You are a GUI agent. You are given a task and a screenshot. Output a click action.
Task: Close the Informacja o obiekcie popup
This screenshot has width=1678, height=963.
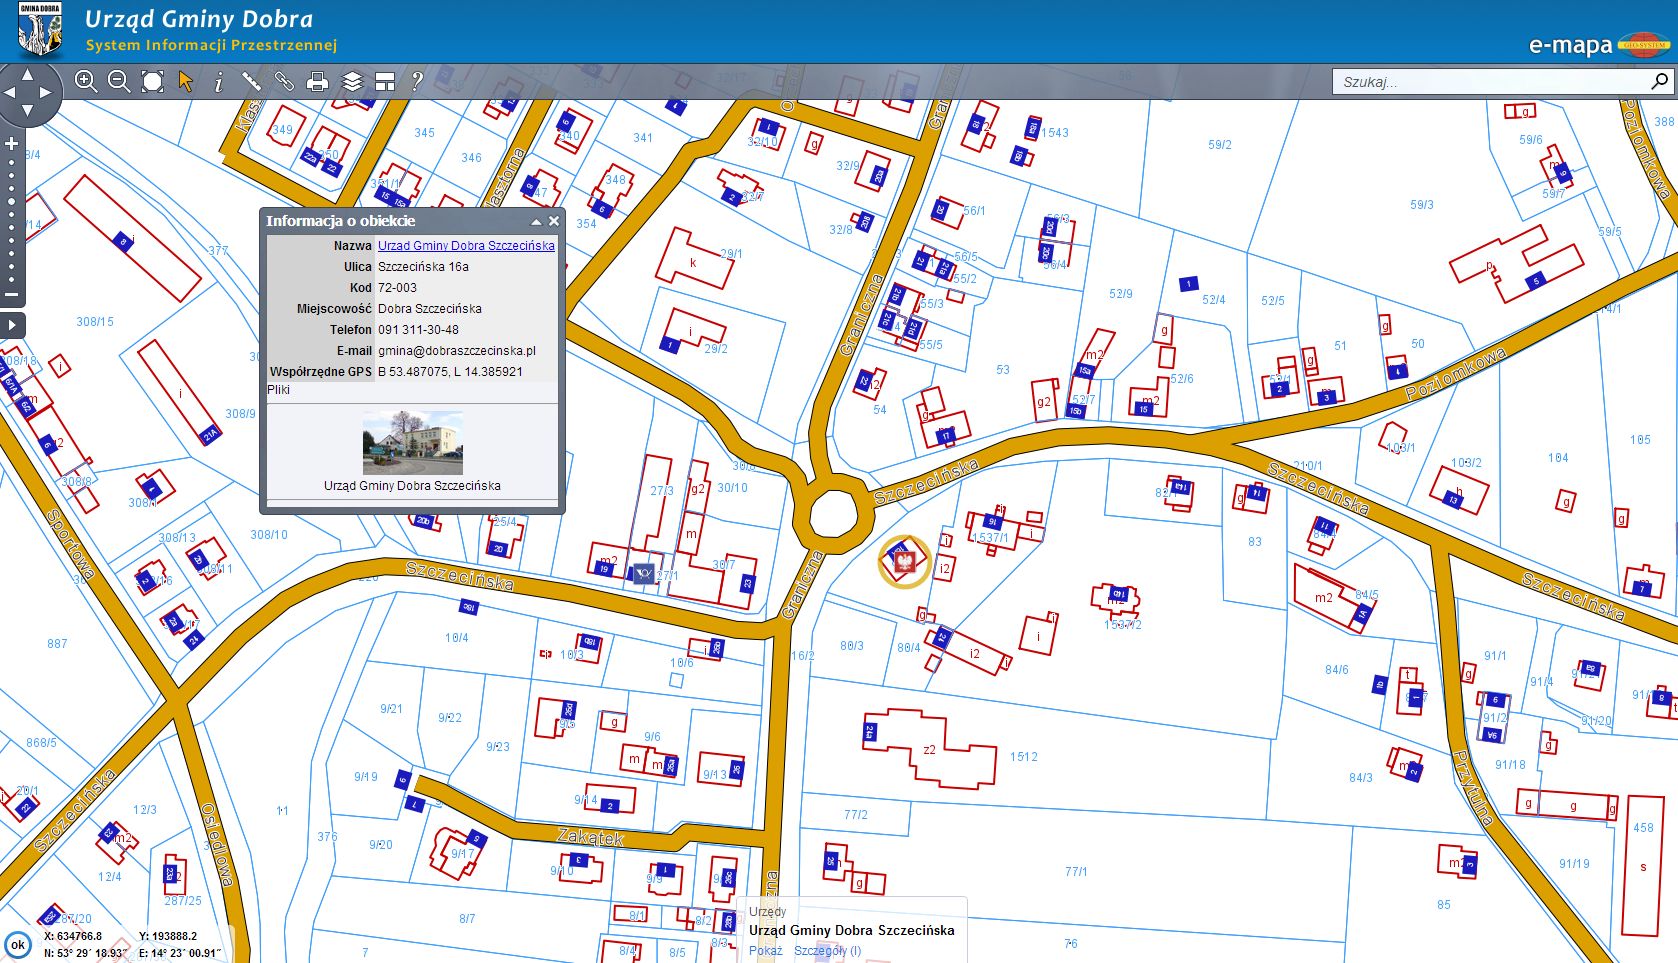click(x=553, y=221)
